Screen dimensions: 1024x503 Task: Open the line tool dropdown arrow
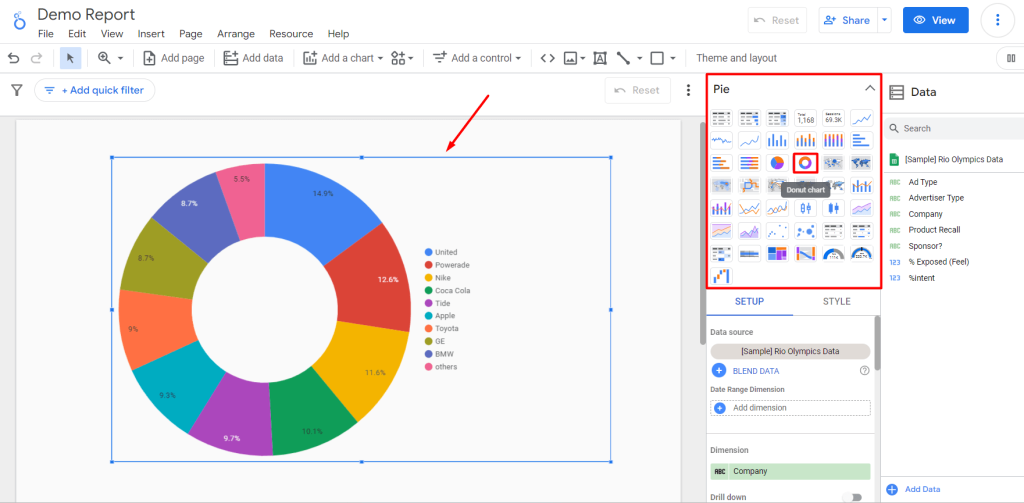pos(640,58)
